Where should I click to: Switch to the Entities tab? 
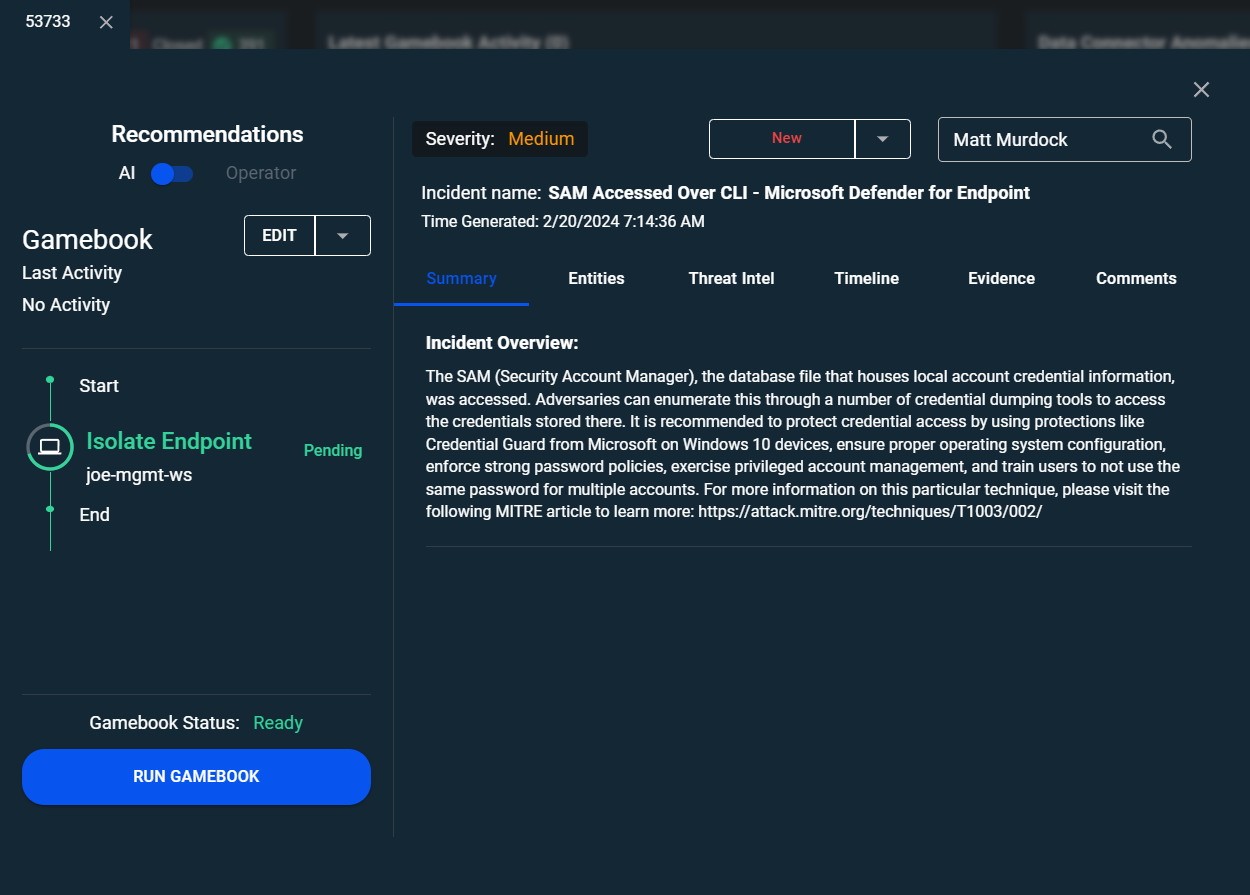click(596, 278)
